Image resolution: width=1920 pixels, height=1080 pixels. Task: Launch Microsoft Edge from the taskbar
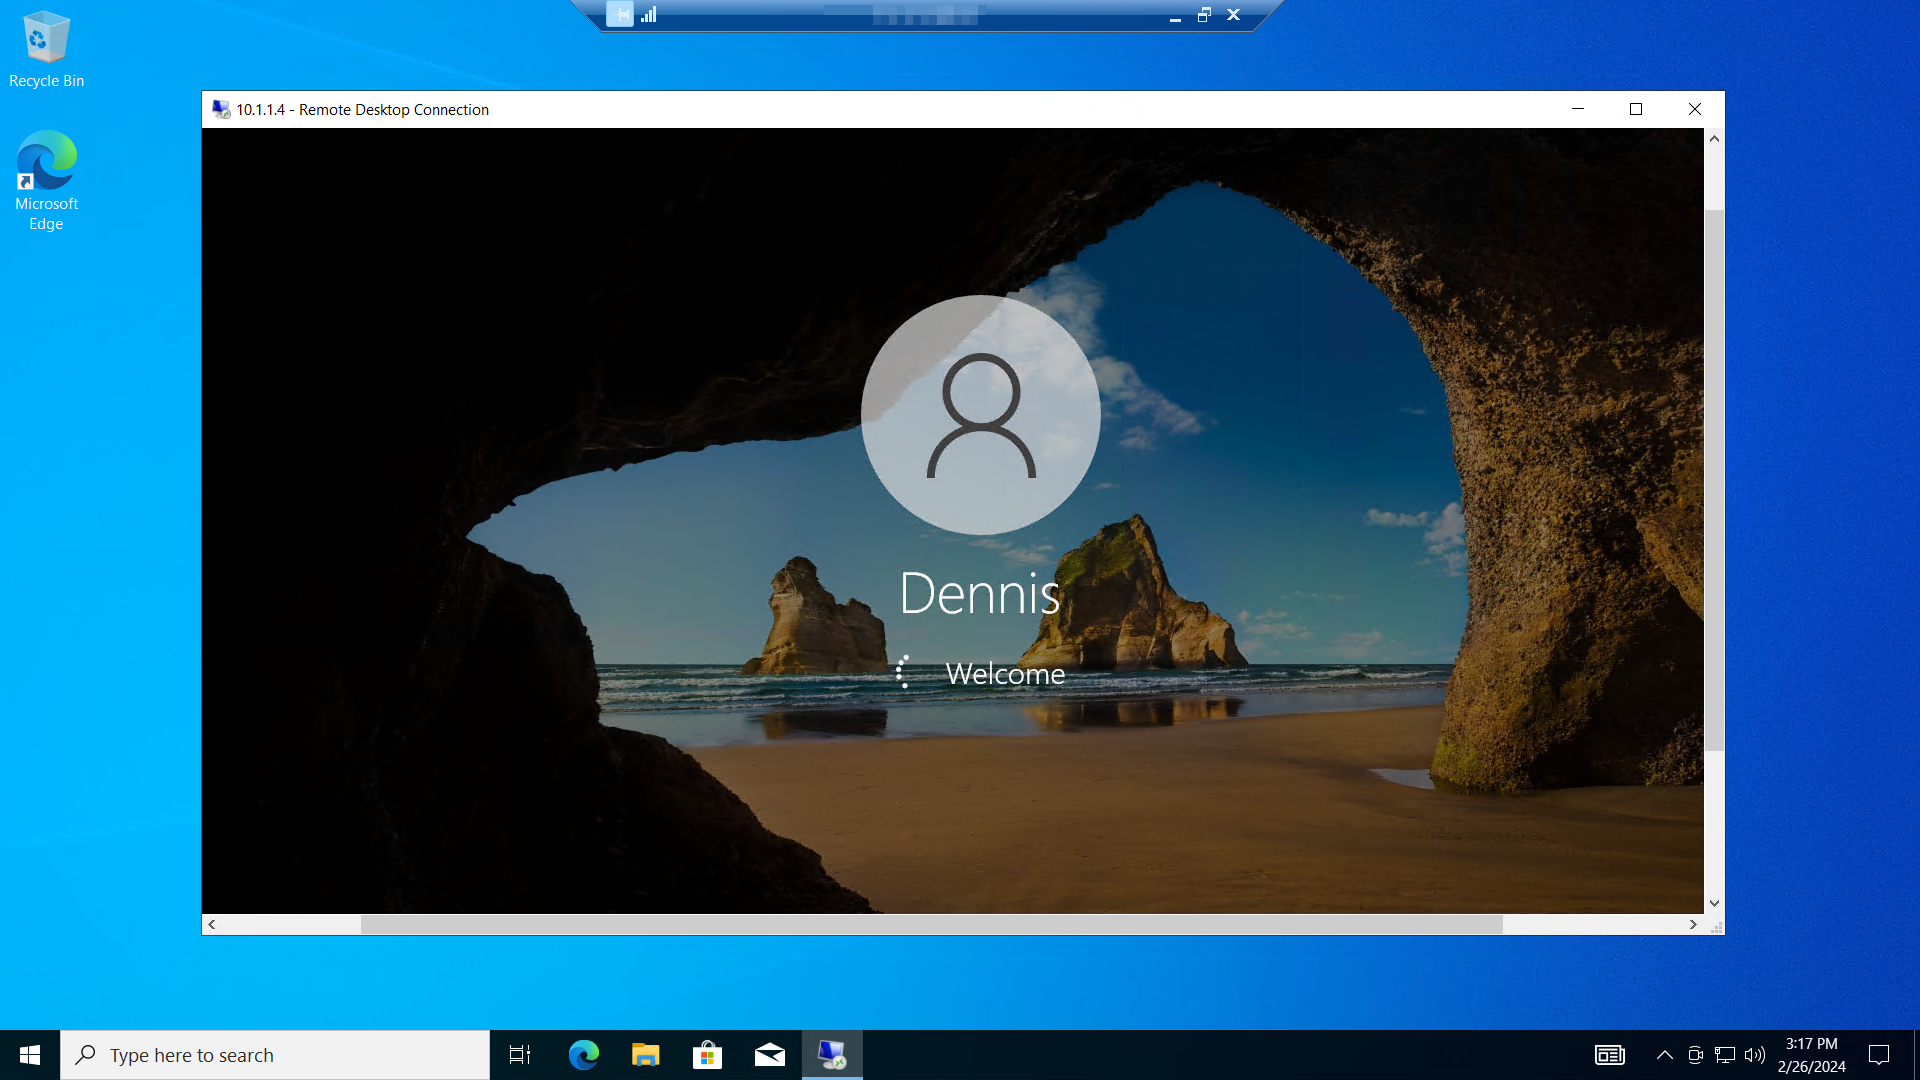tap(583, 1055)
